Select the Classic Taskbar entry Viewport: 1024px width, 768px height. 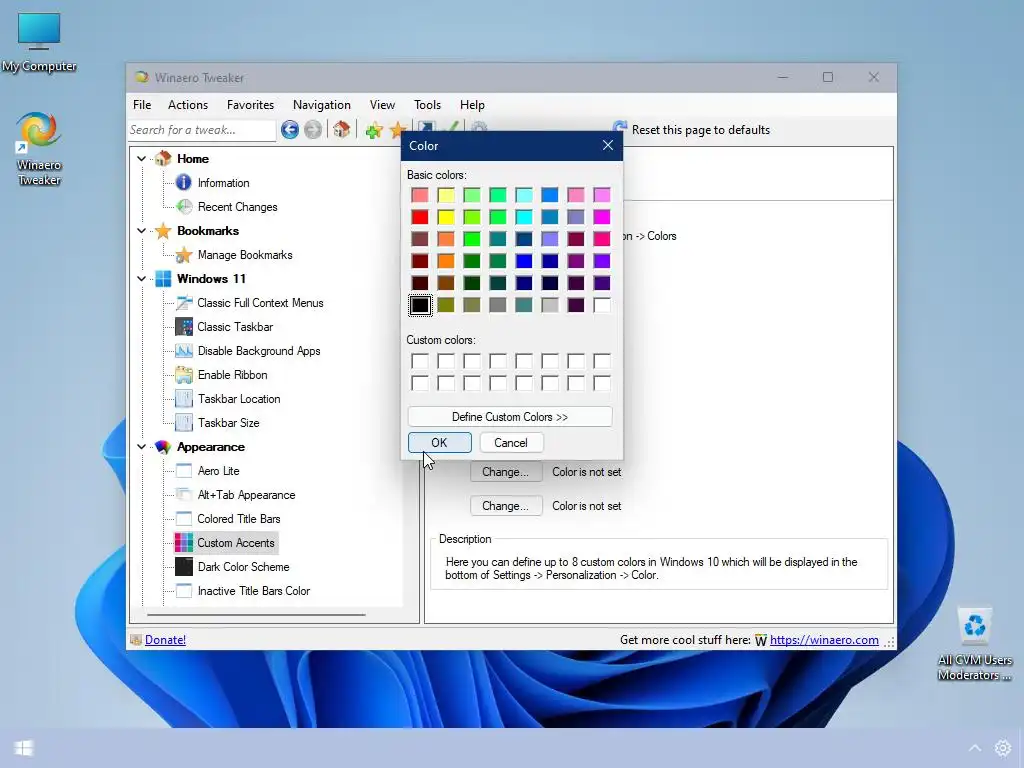click(235, 327)
